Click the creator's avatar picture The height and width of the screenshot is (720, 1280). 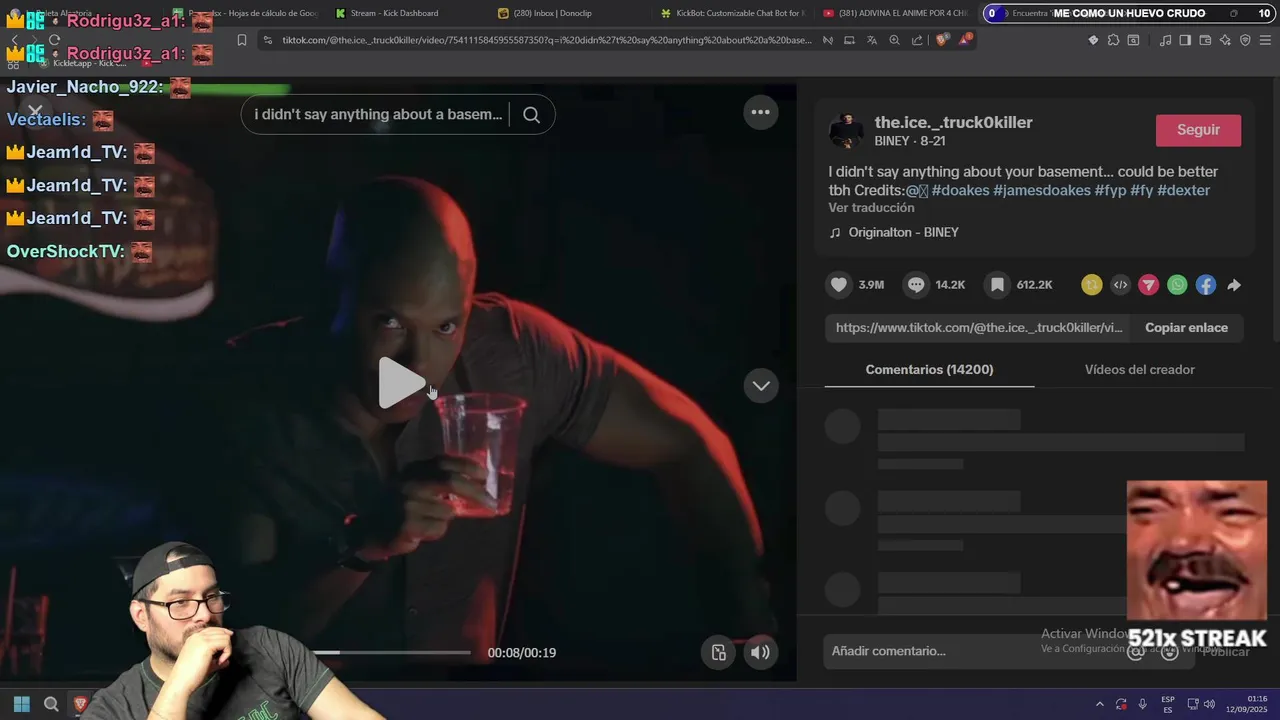tap(846, 131)
